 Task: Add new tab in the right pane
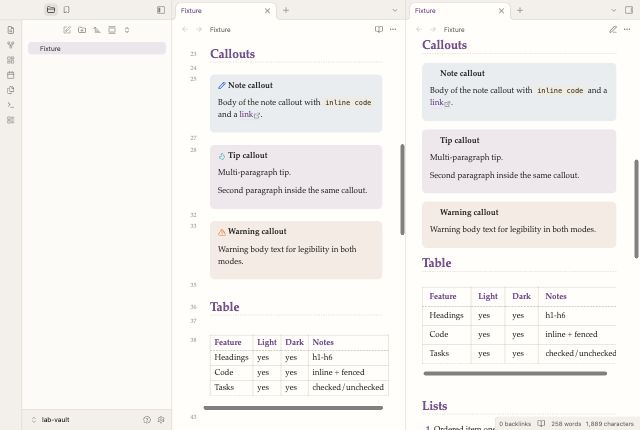click(x=520, y=11)
